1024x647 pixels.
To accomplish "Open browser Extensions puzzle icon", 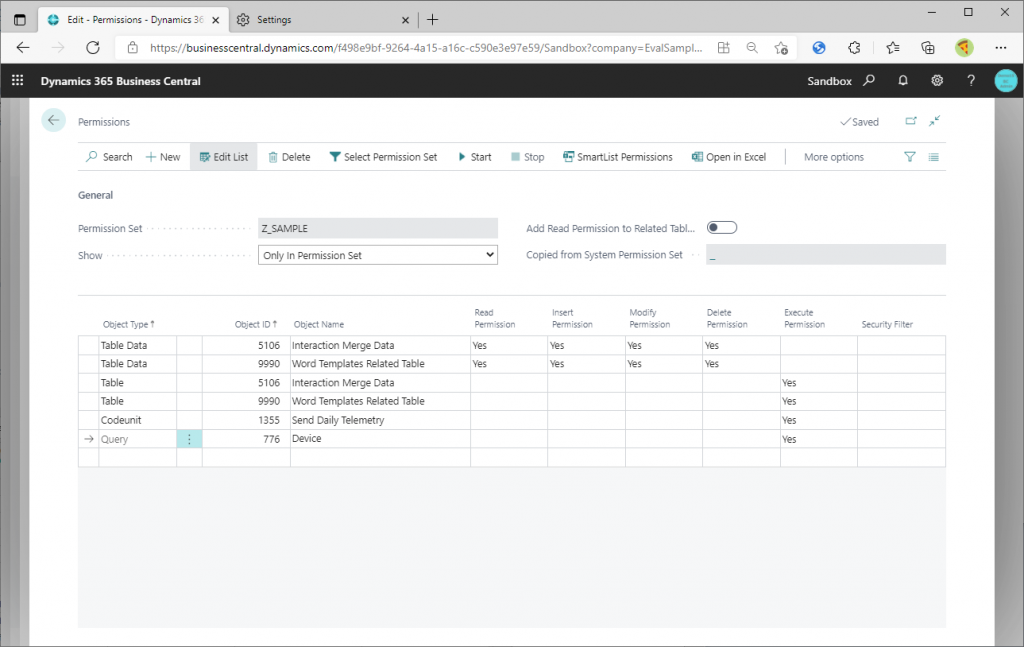I will click(854, 48).
